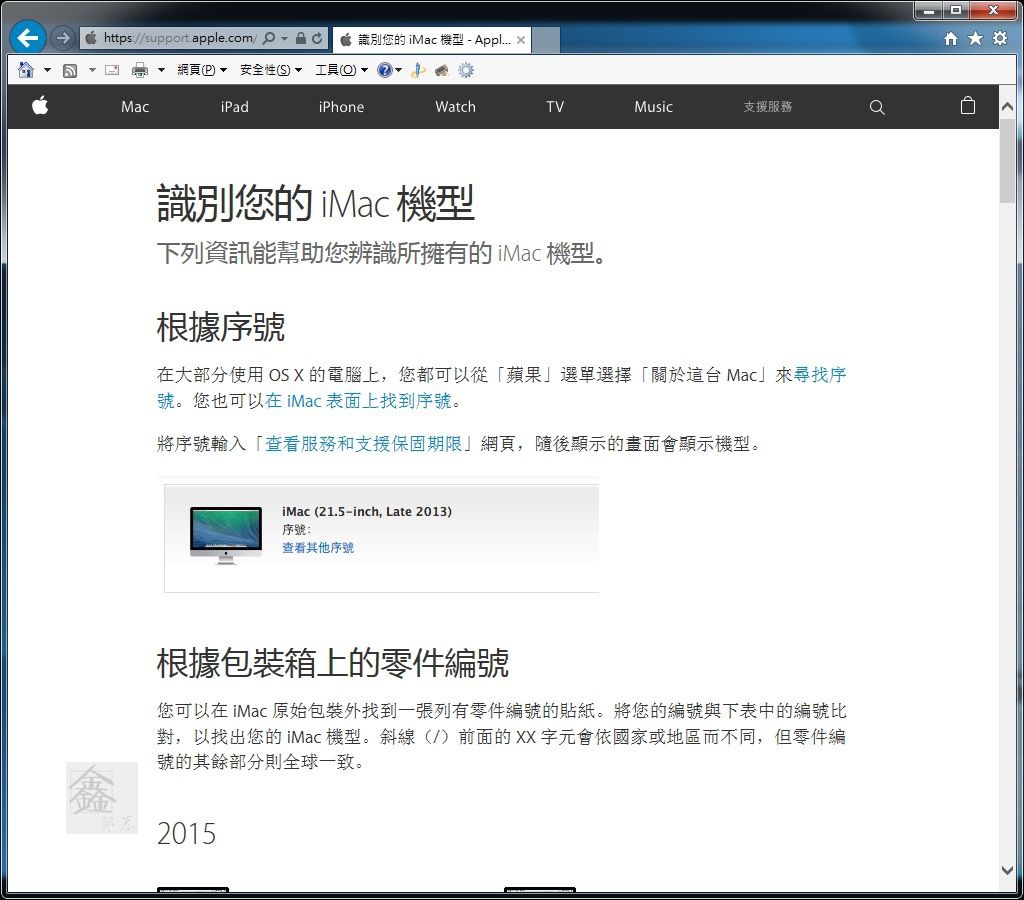The height and width of the screenshot is (900, 1024).
Task: Open the shopping bag icon
Action: tap(968, 106)
